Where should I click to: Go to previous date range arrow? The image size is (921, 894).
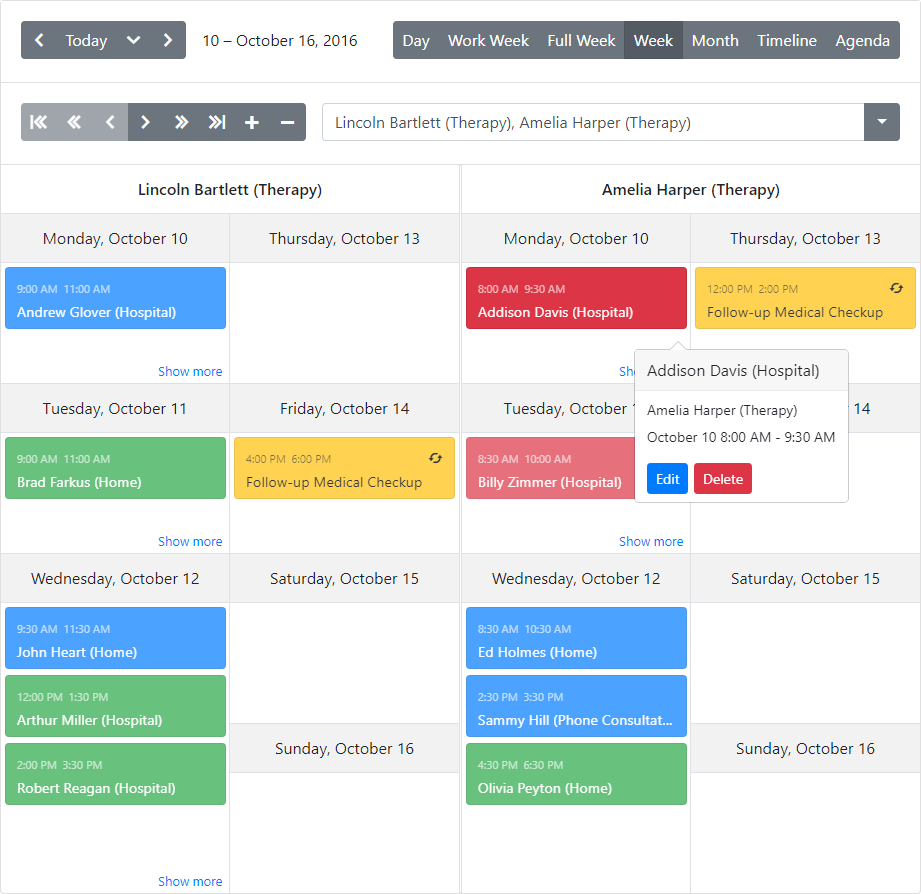[x=39, y=41]
